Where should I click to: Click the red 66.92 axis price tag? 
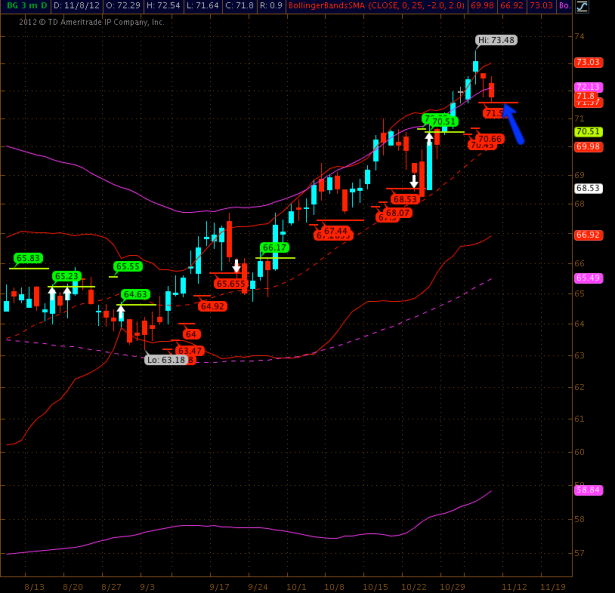point(587,235)
